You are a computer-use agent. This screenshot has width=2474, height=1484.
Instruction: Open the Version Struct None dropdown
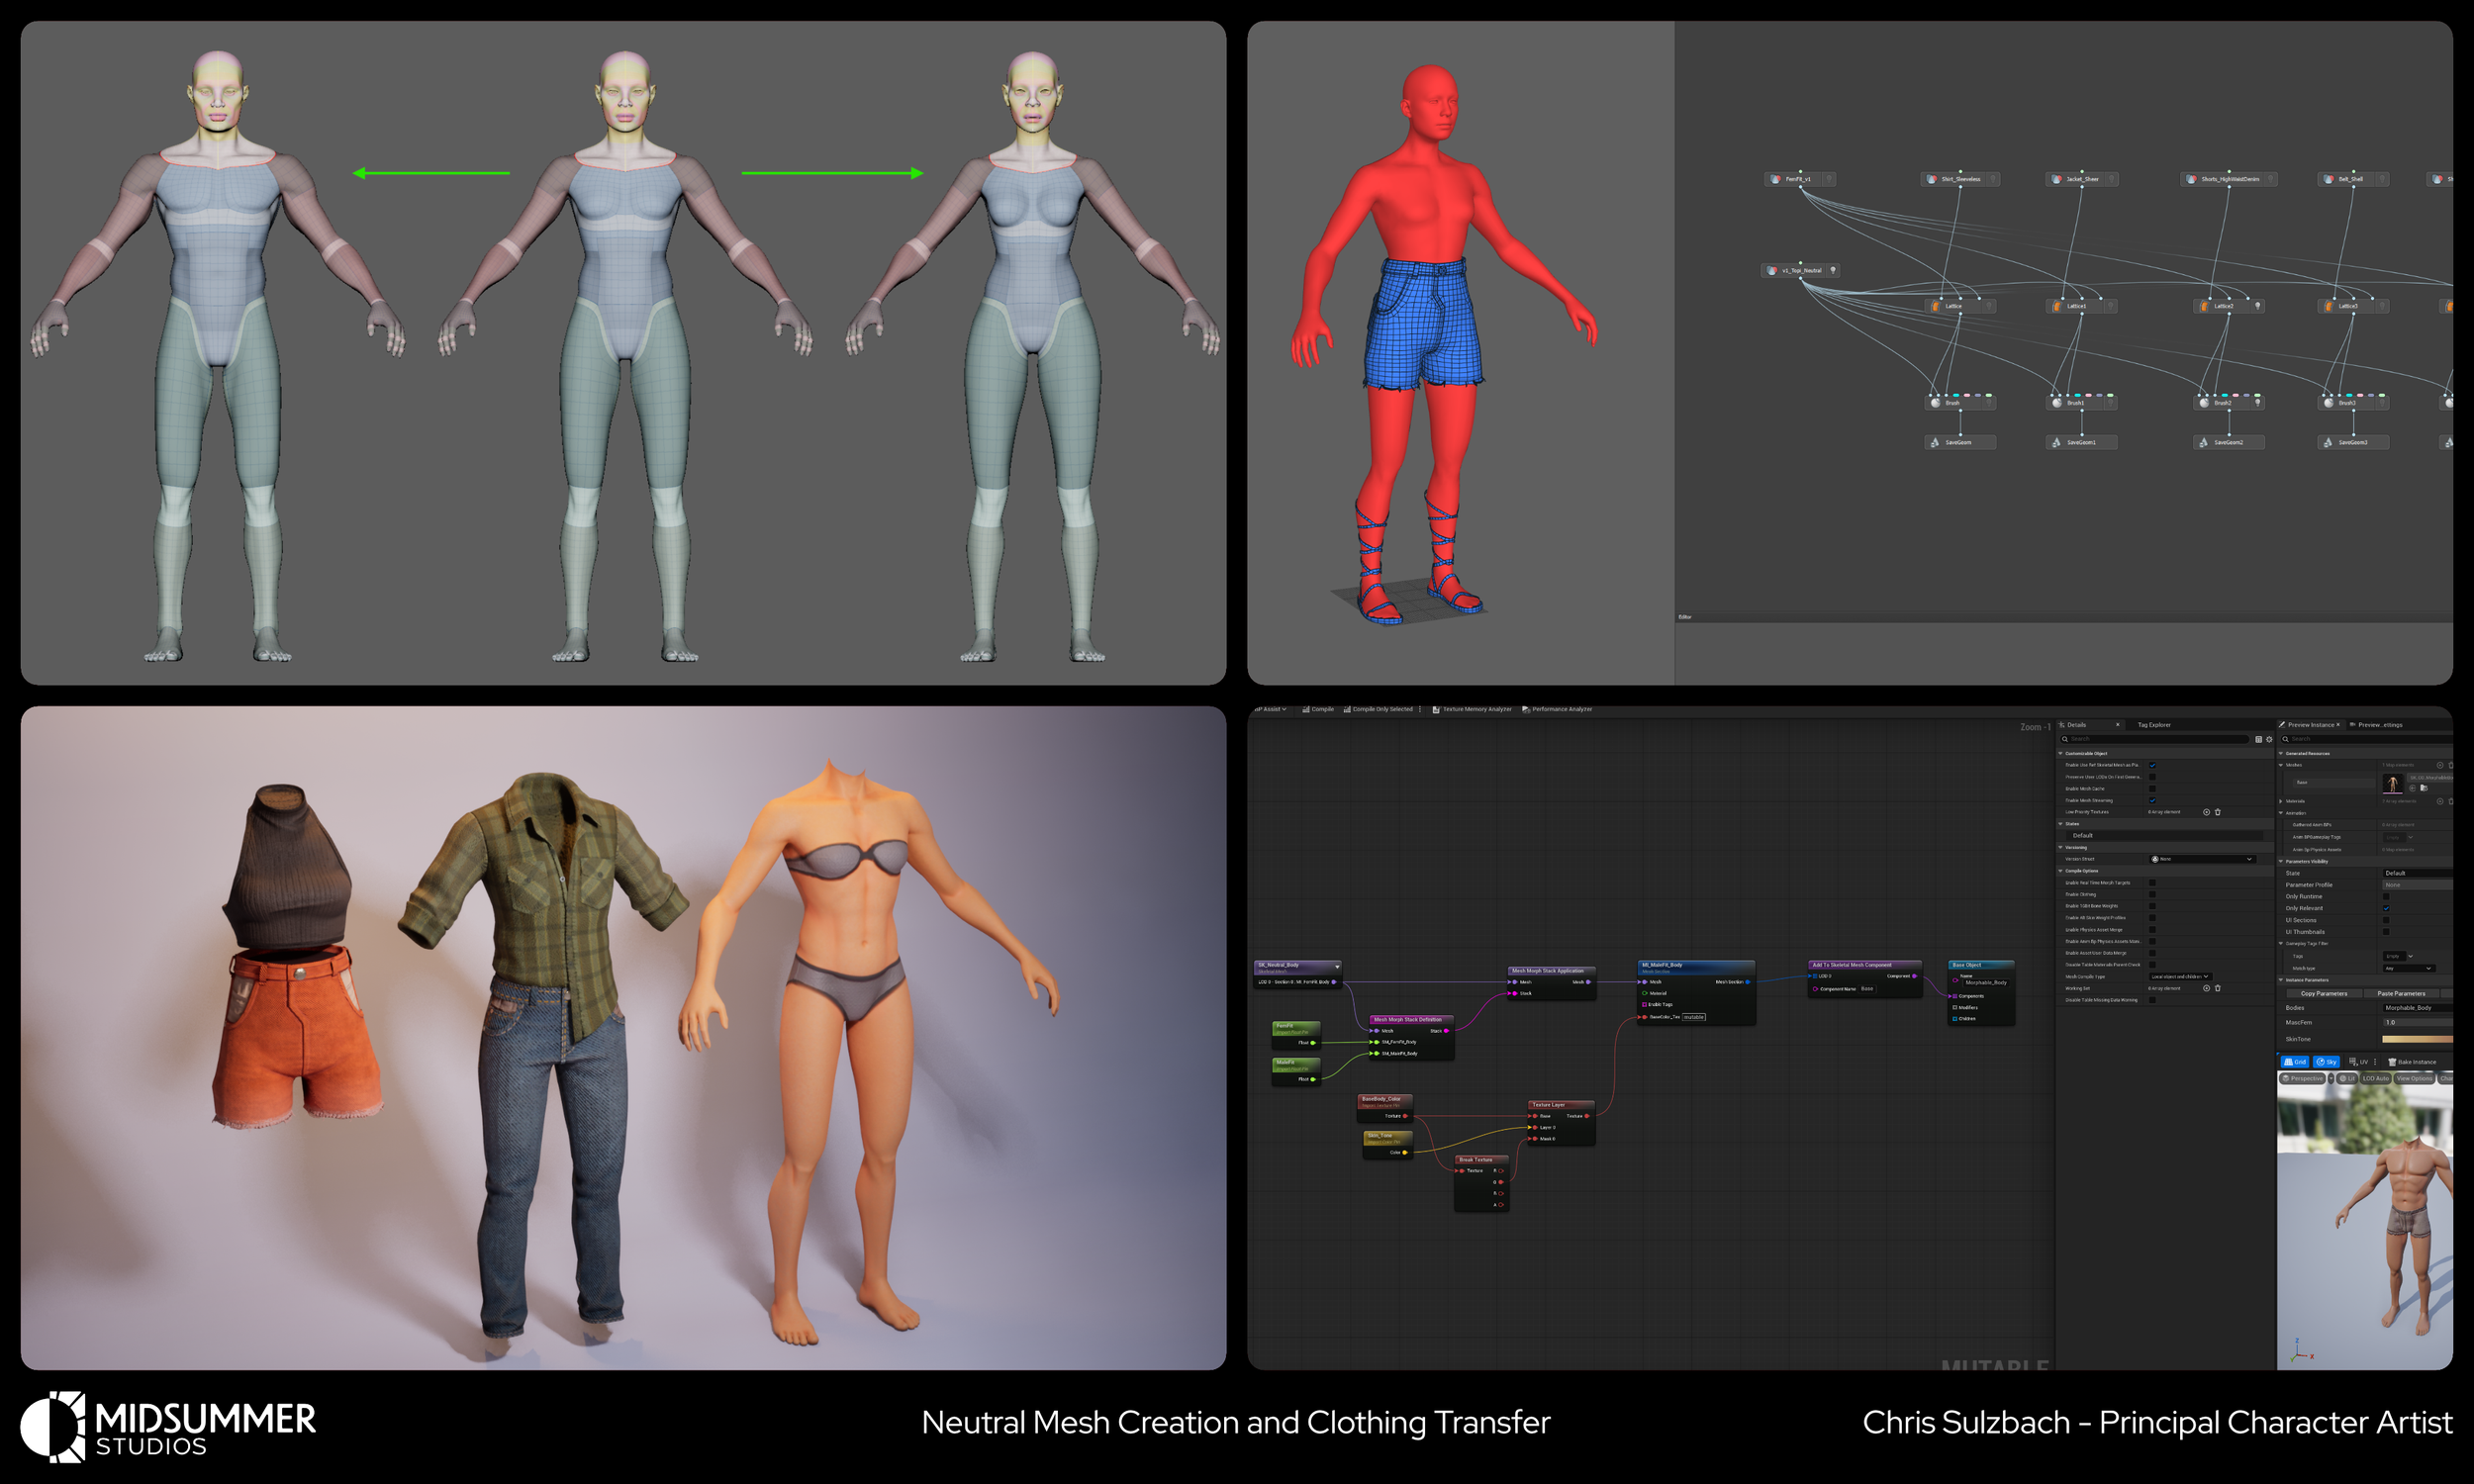tap(2204, 859)
